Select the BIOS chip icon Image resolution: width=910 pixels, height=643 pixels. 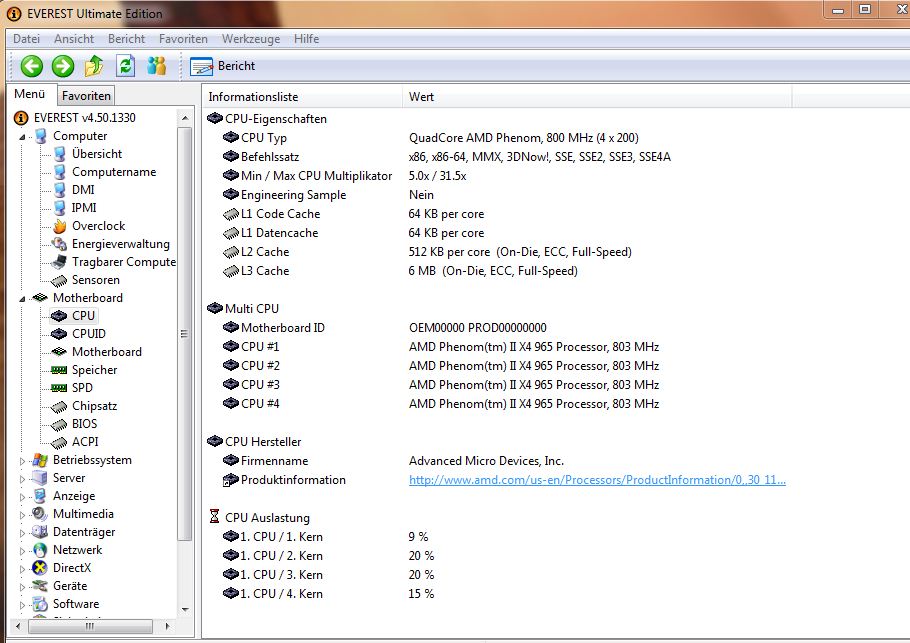click(59, 425)
